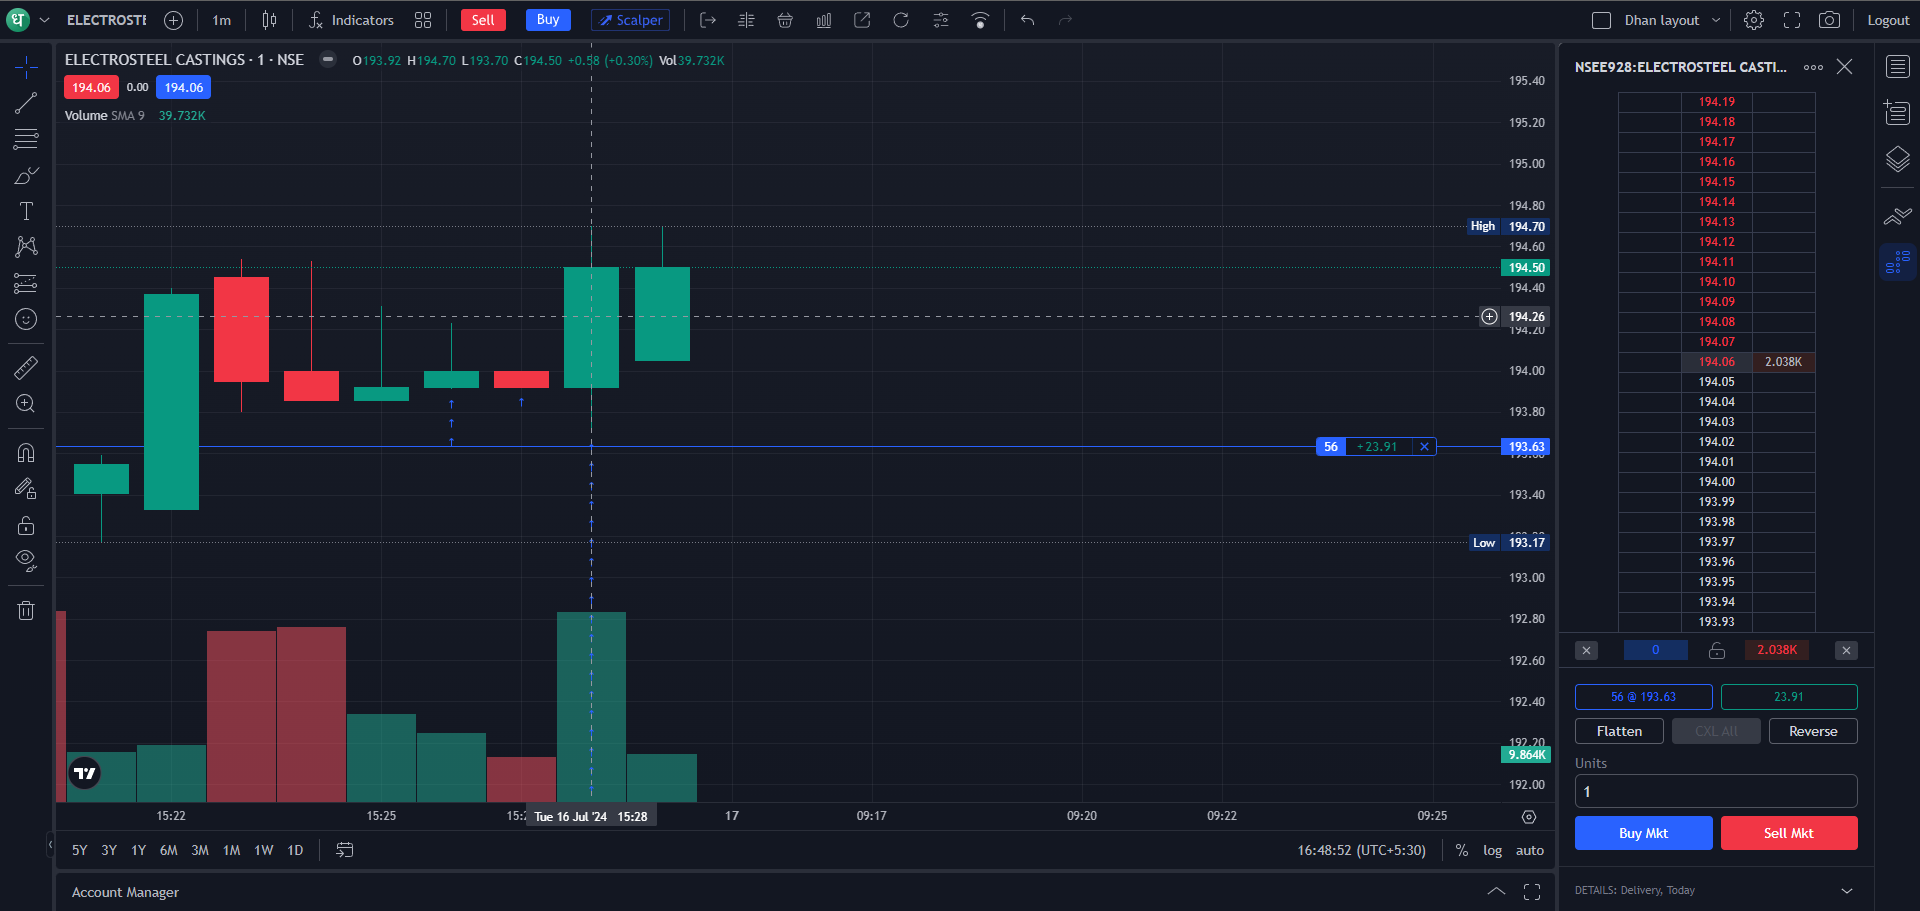The image size is (1920, 911).
Task: Select the brush drawing tool
Action: [x=26, y=175]
